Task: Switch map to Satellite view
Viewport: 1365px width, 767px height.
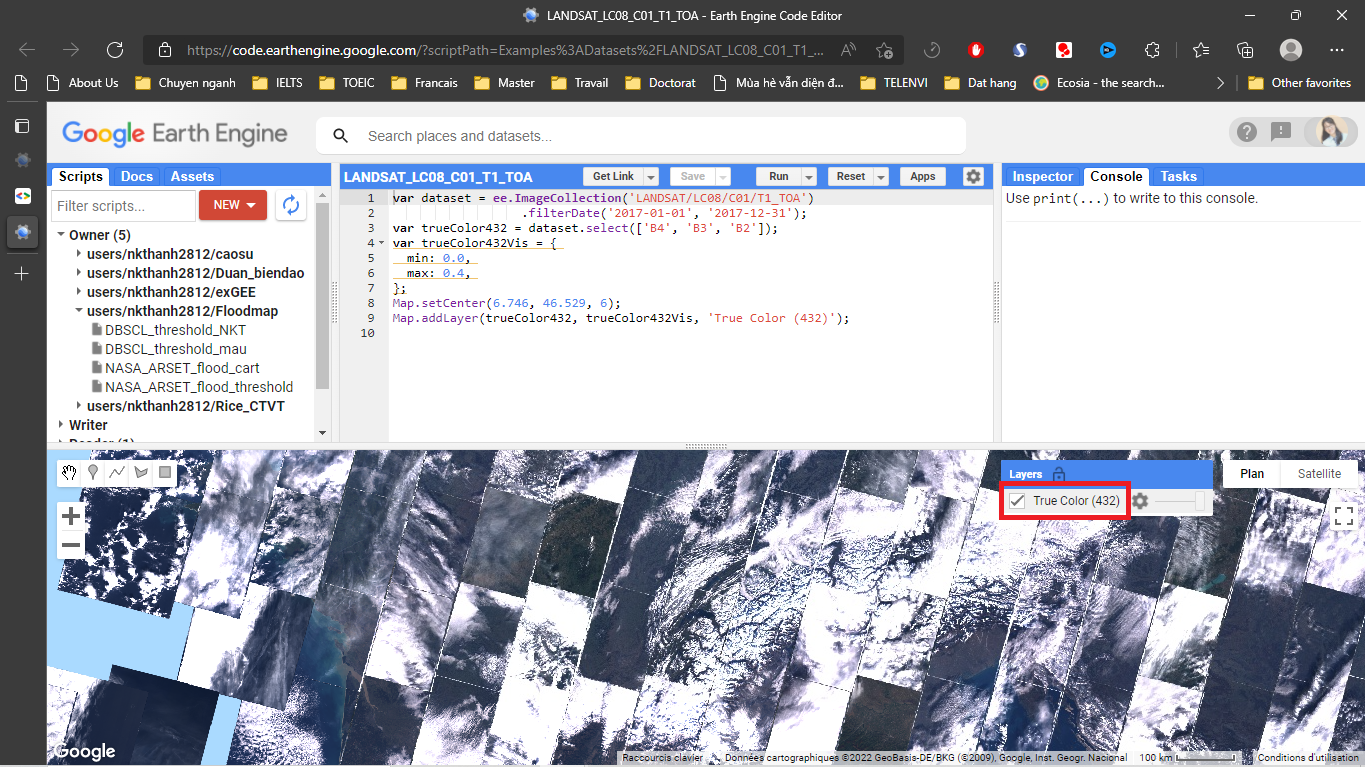Action: coord(1319,474)
